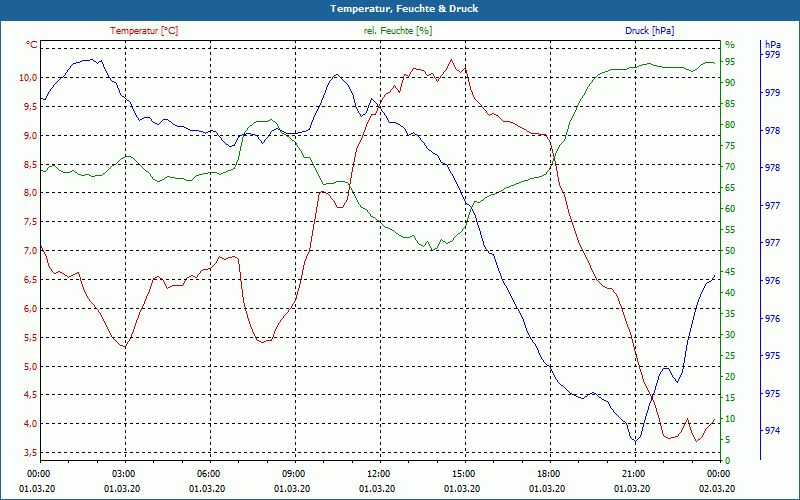
Task: Click the '10,0' temperature axis value
Action: coord(29,78)
